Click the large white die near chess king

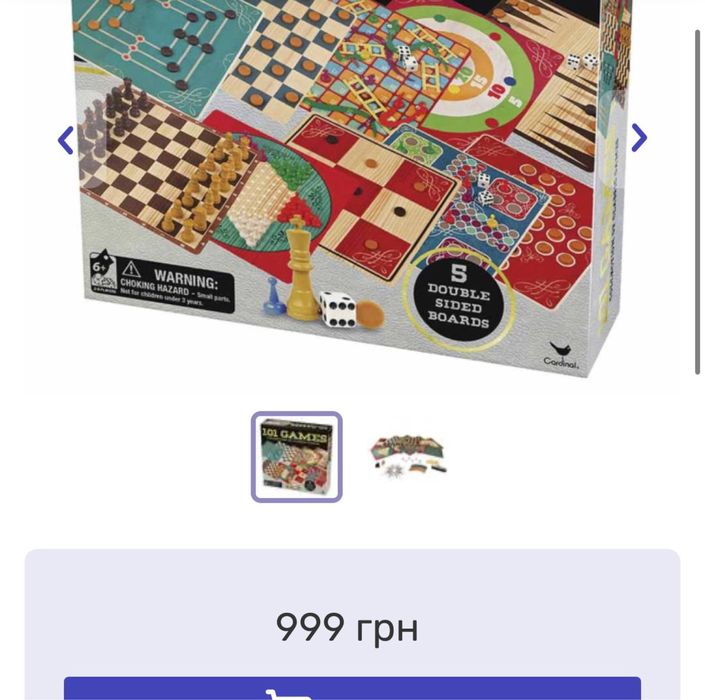pyautogui.click(x=337, y=309)
